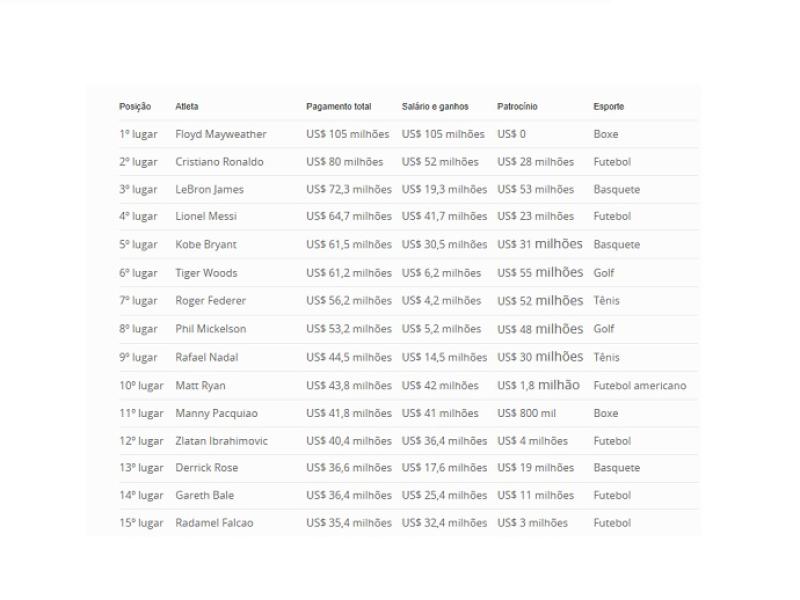Click the Esporte column header
Screen dimensions: 800x600
[608, 107]
